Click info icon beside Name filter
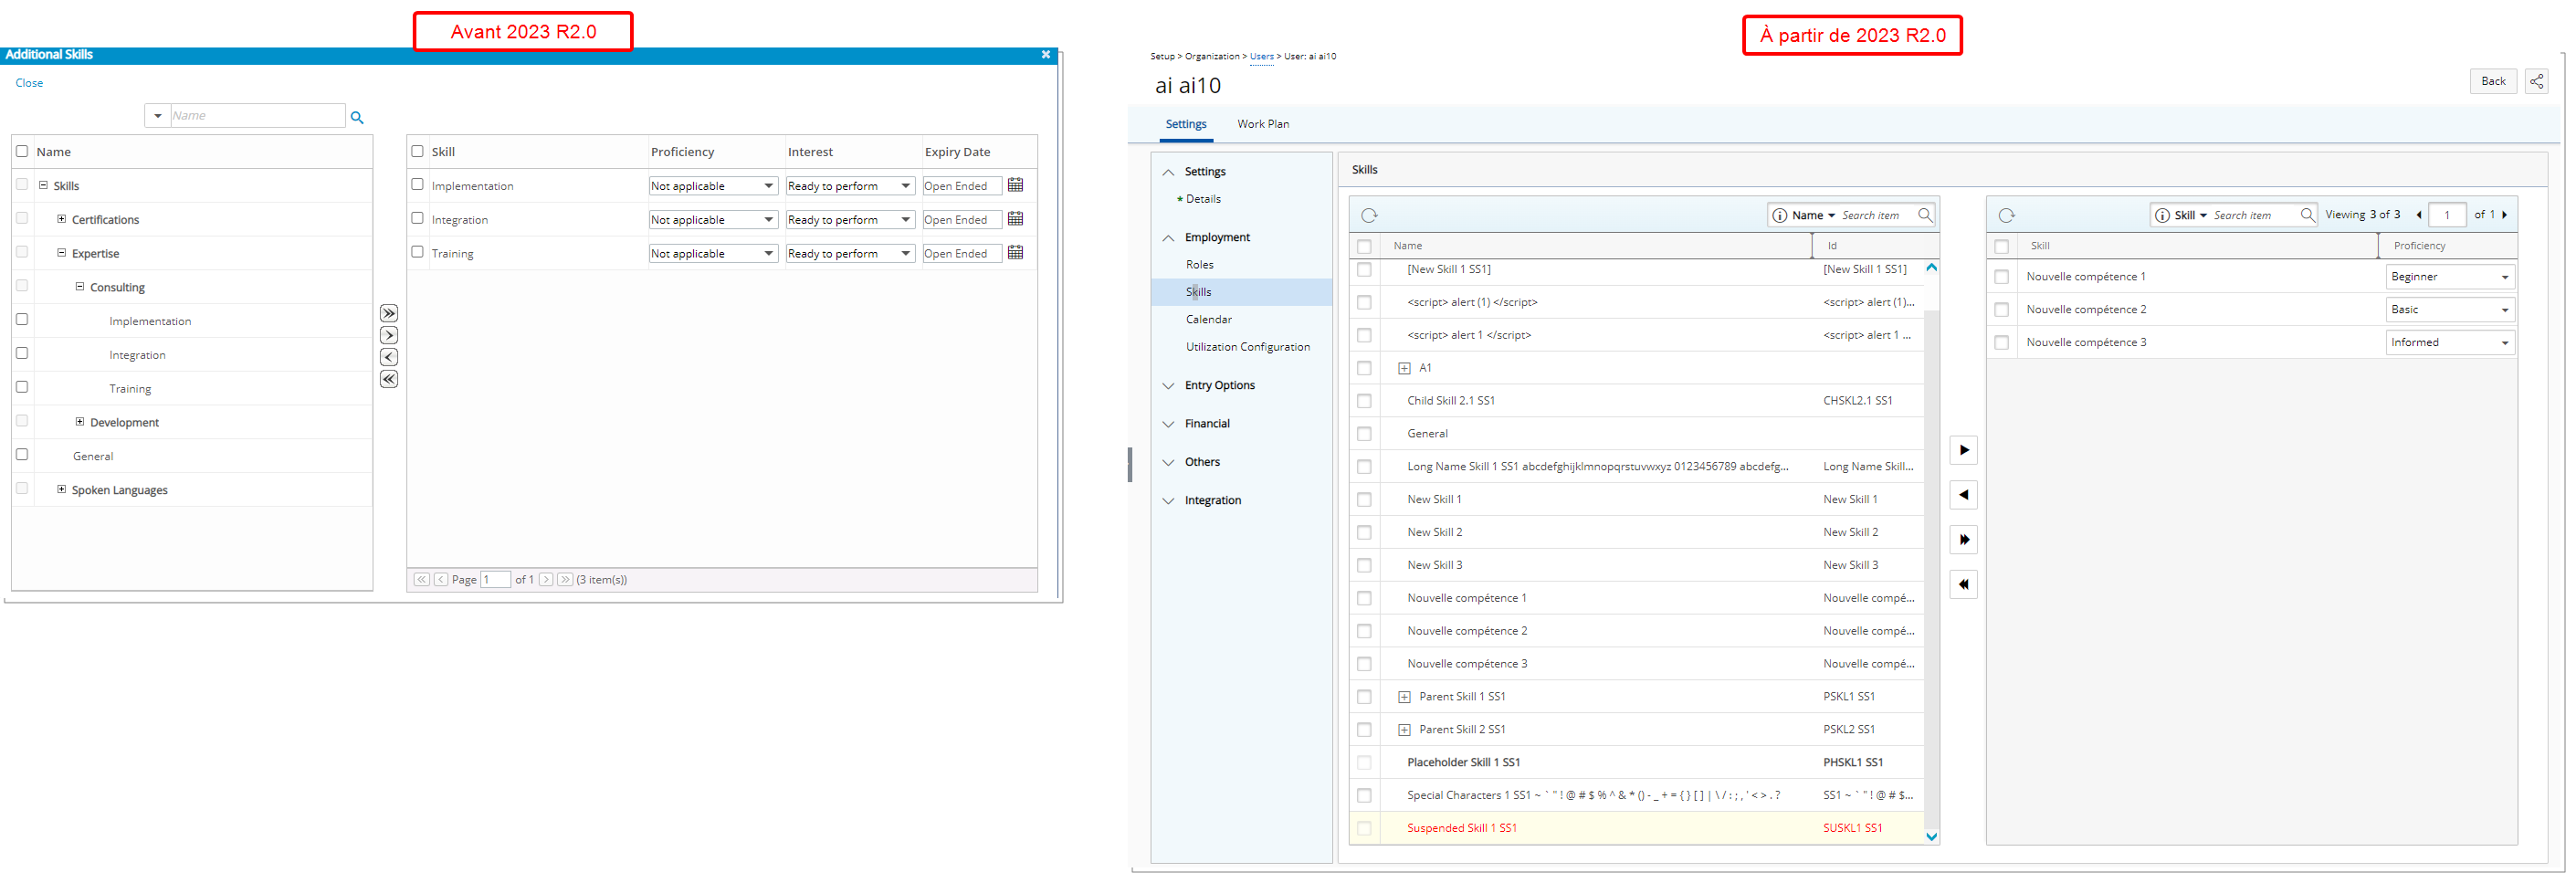The image size is (2576, 883). tap(1780, 215)
